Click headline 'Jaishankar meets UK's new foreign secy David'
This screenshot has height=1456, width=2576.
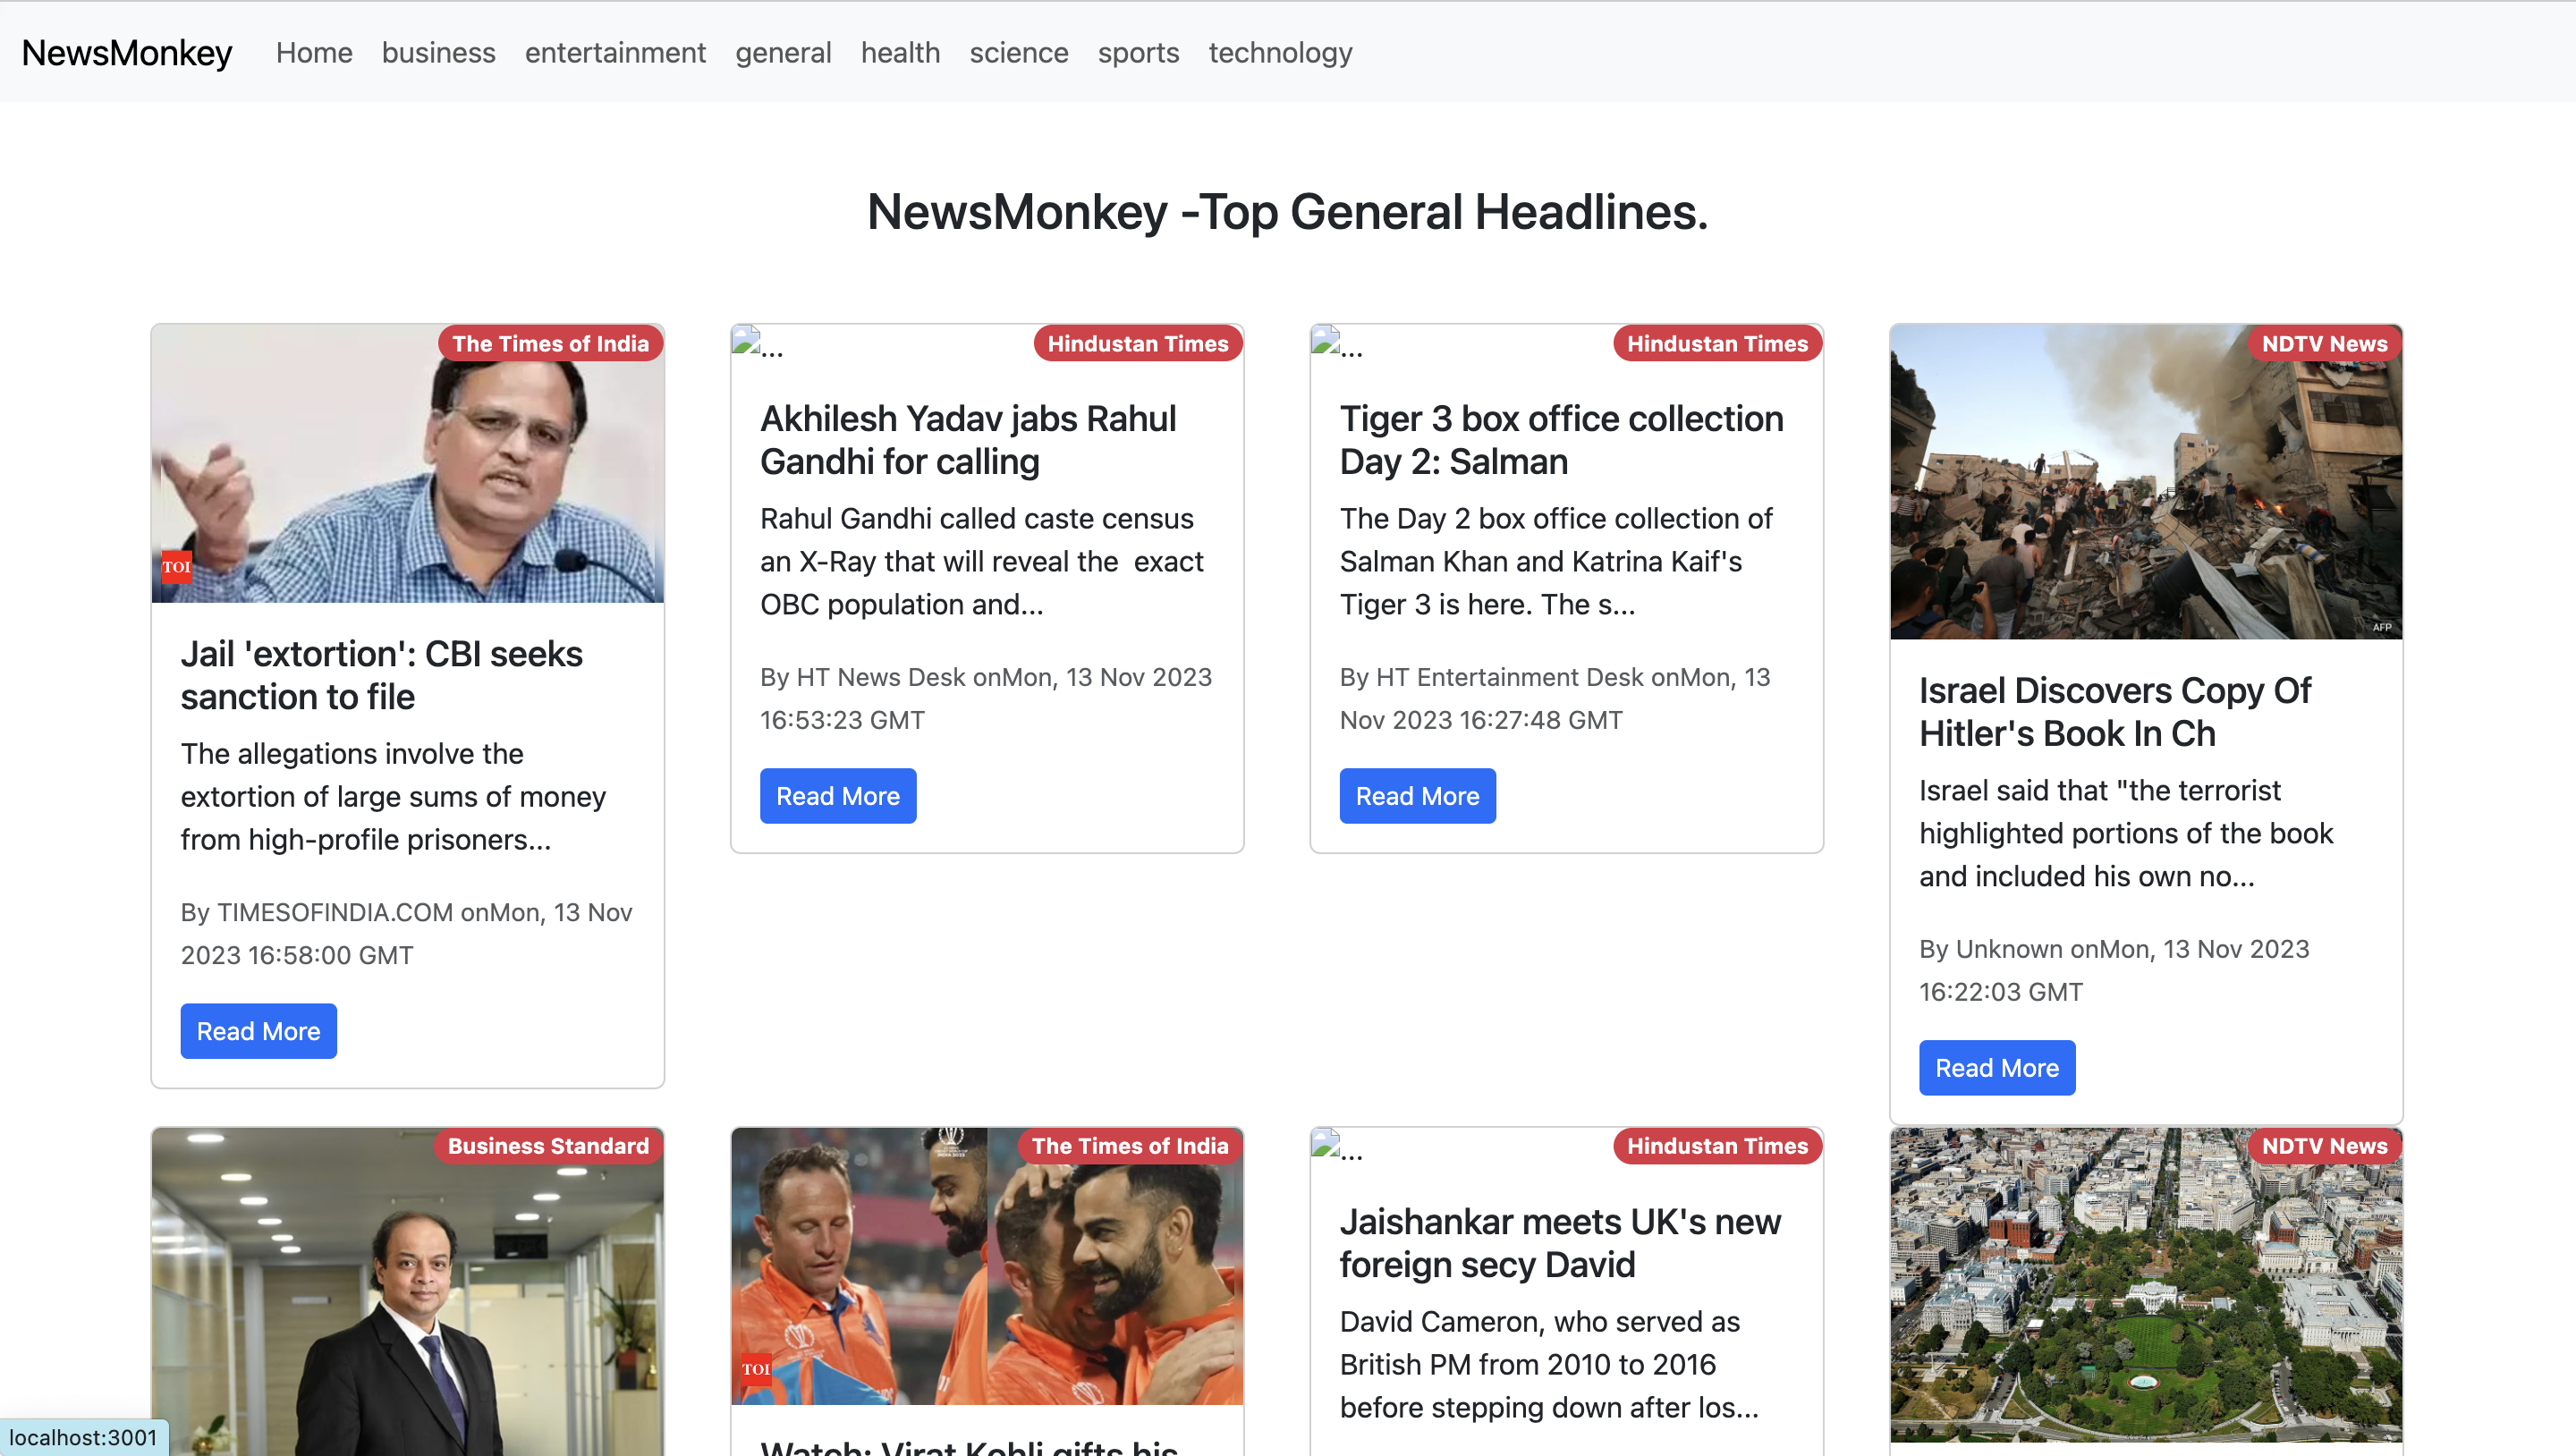tap(1560, 1242)
